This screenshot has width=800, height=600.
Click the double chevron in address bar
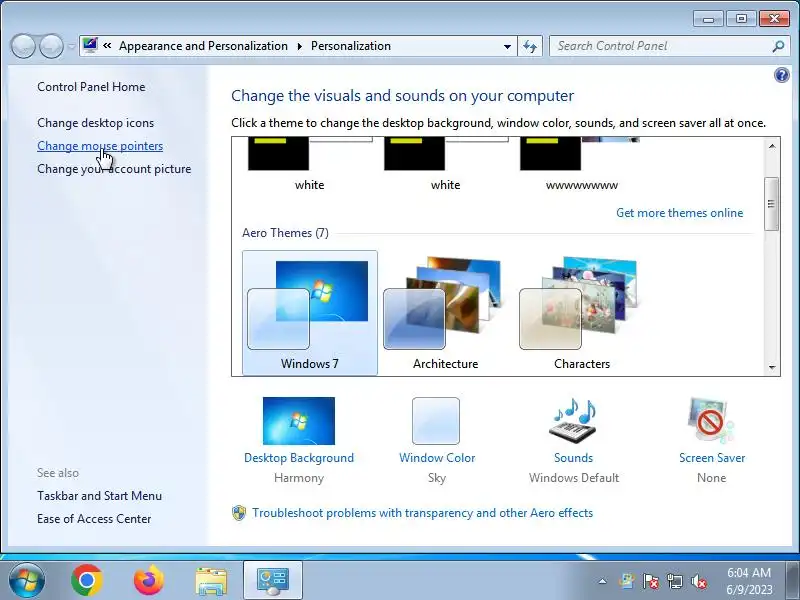pyautogui.click(x=107, y=45)
